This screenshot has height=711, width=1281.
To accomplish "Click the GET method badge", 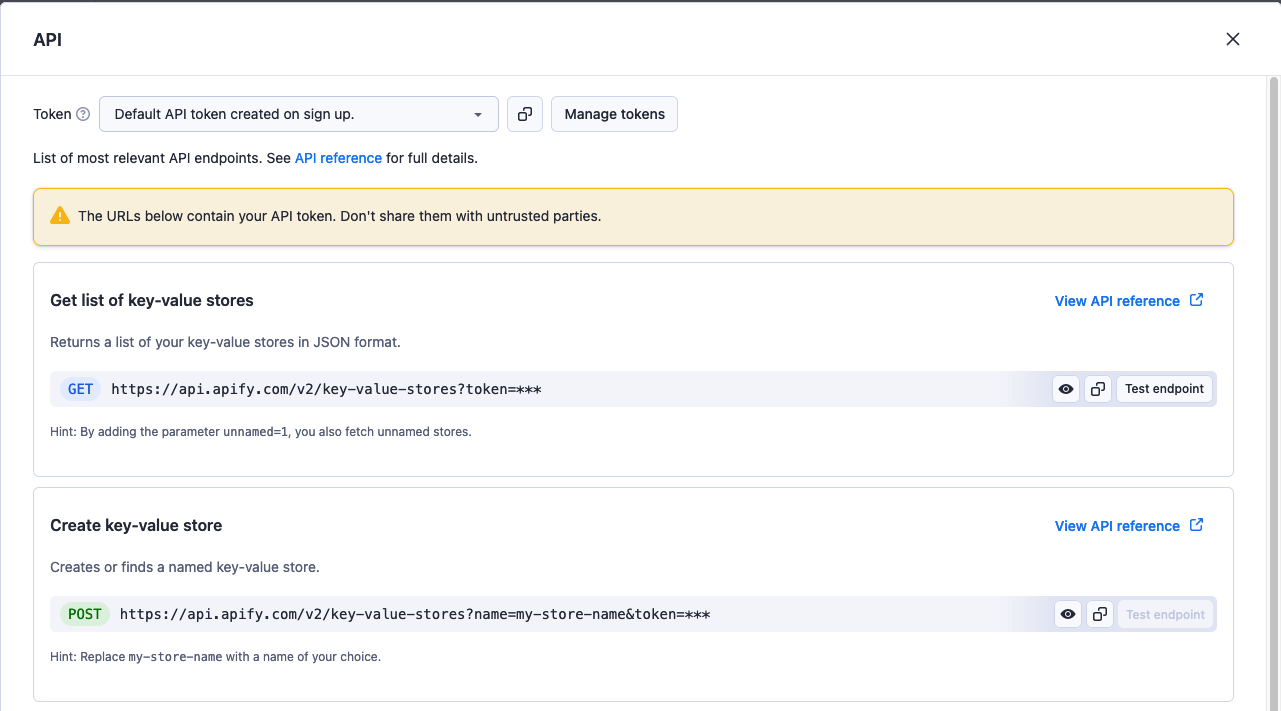I will pyautogui.click(x=80, y=389).
